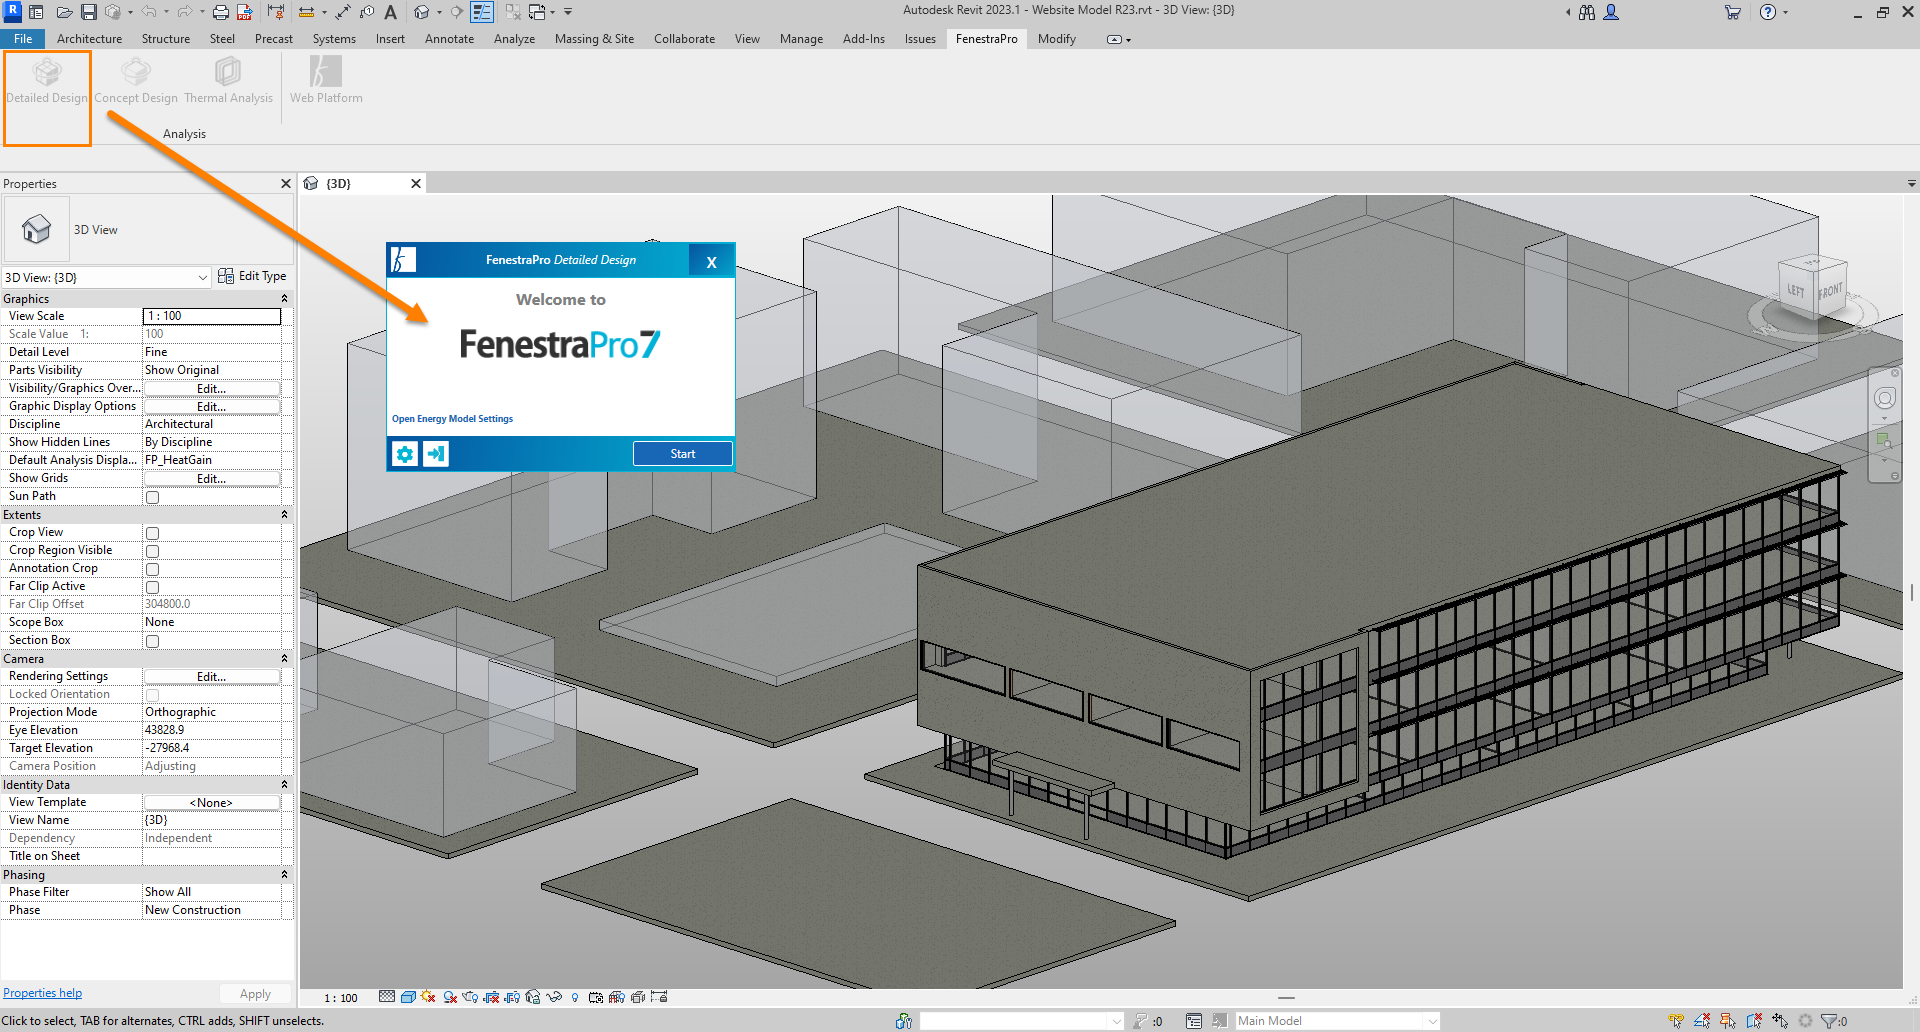Select the Collaborate ribbon tab
1920x1032 pixels.
pyautogui.click(x=684, y=39)
